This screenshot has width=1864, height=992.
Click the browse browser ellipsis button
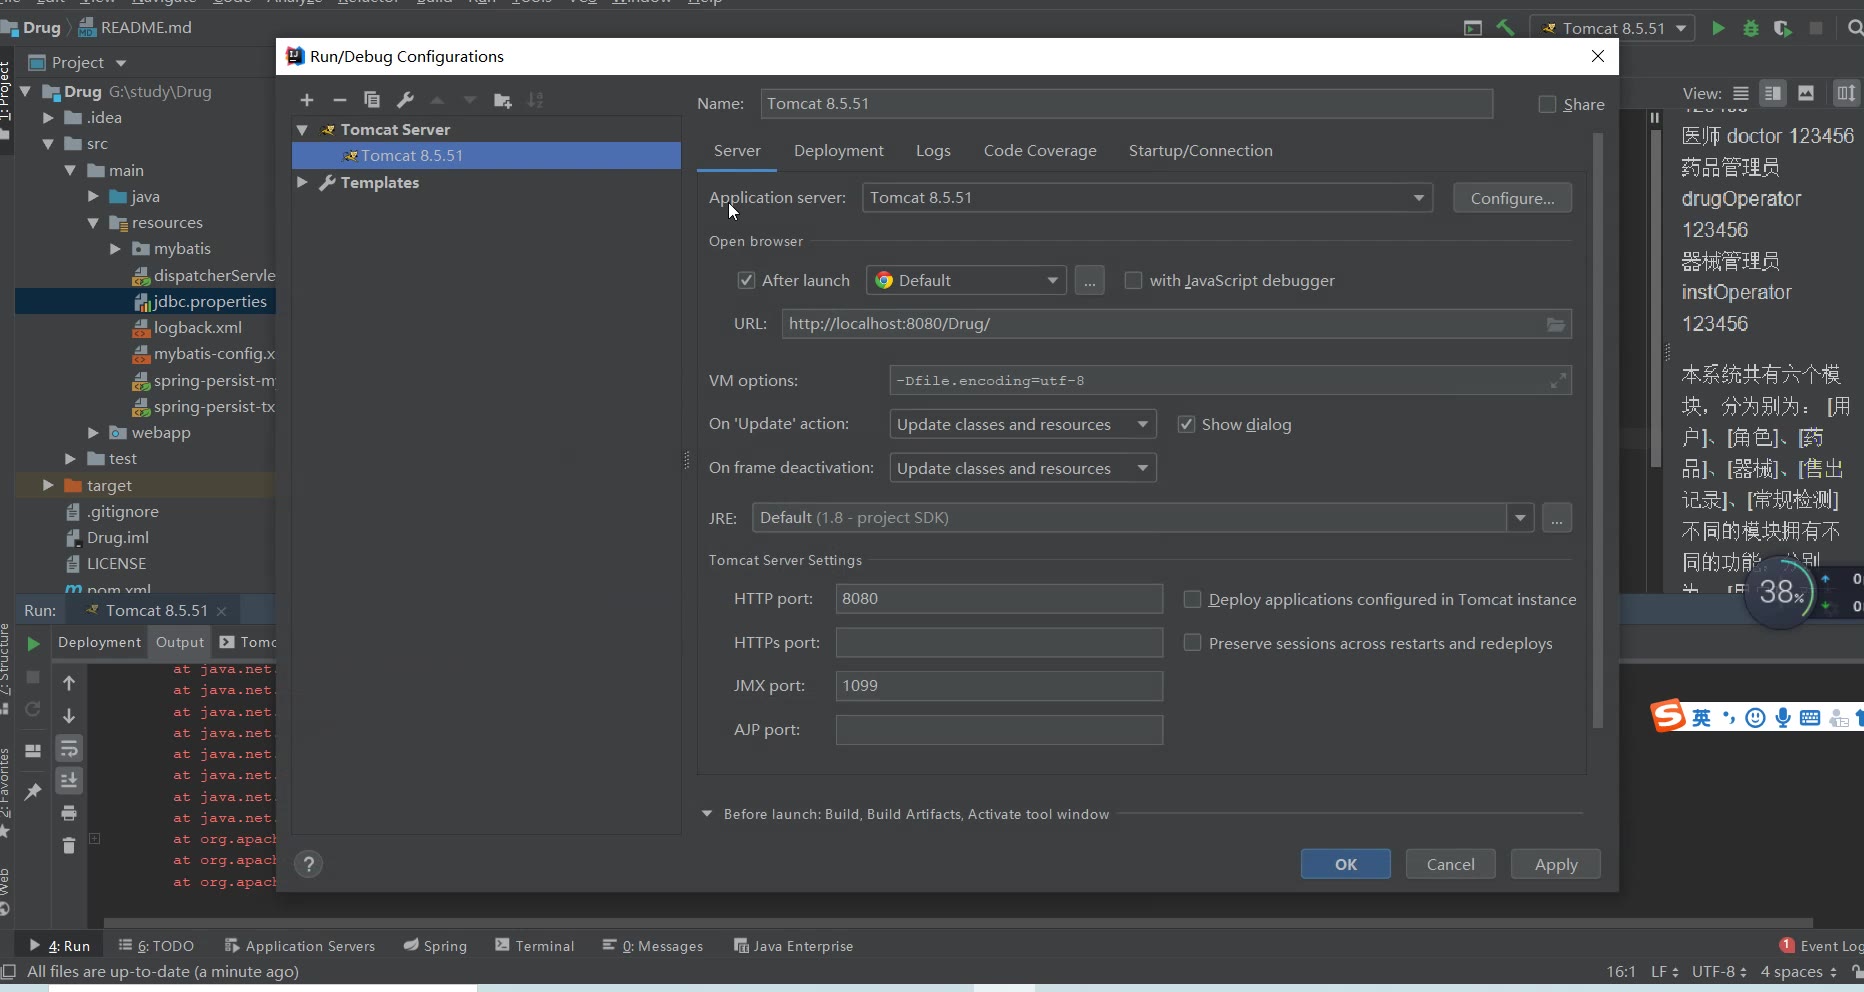(x=1089, y=280)
